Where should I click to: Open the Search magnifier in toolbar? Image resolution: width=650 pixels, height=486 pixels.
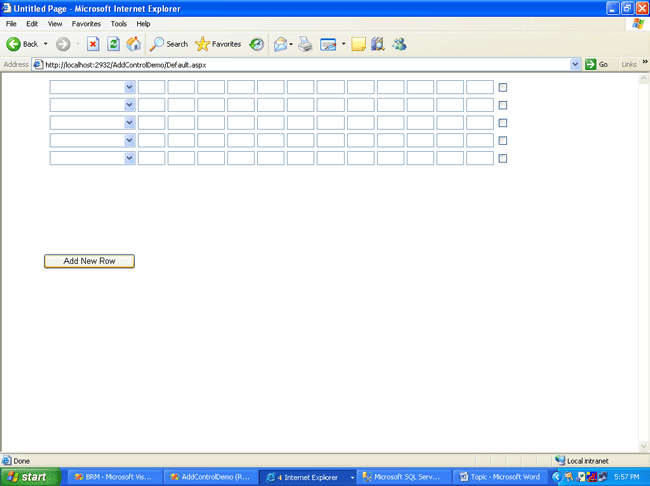169,44
